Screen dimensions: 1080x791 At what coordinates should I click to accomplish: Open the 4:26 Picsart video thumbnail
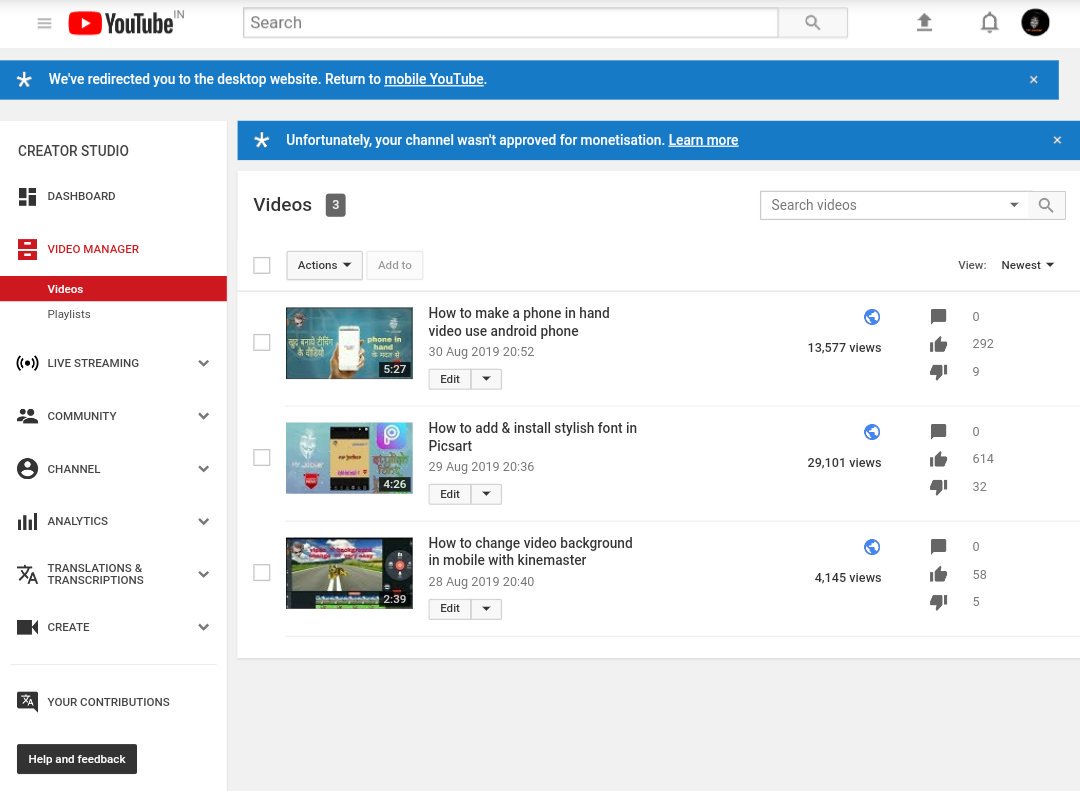349,458
